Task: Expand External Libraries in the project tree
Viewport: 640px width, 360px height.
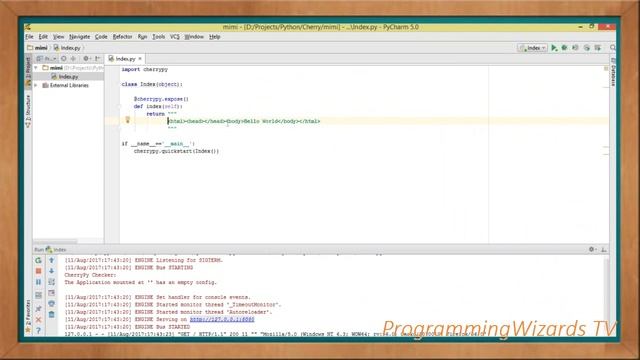Action: [x=36, y=85]
